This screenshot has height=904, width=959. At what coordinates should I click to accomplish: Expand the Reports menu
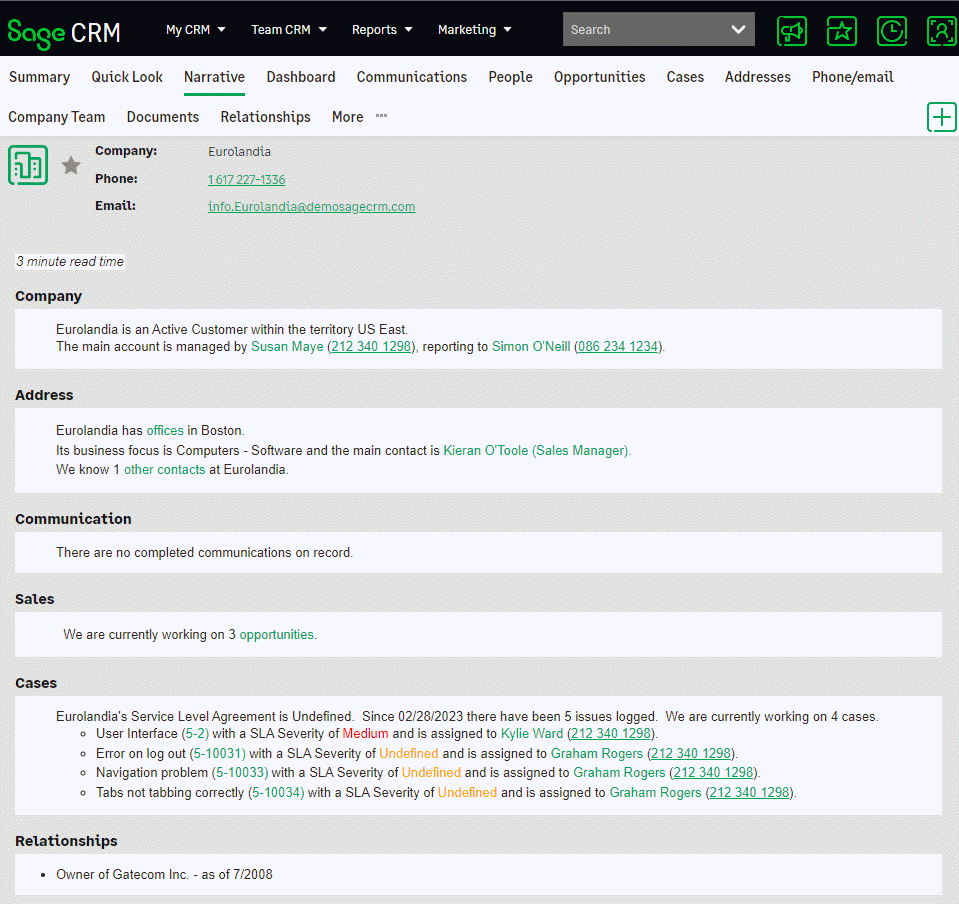click(x=382, y=29)
